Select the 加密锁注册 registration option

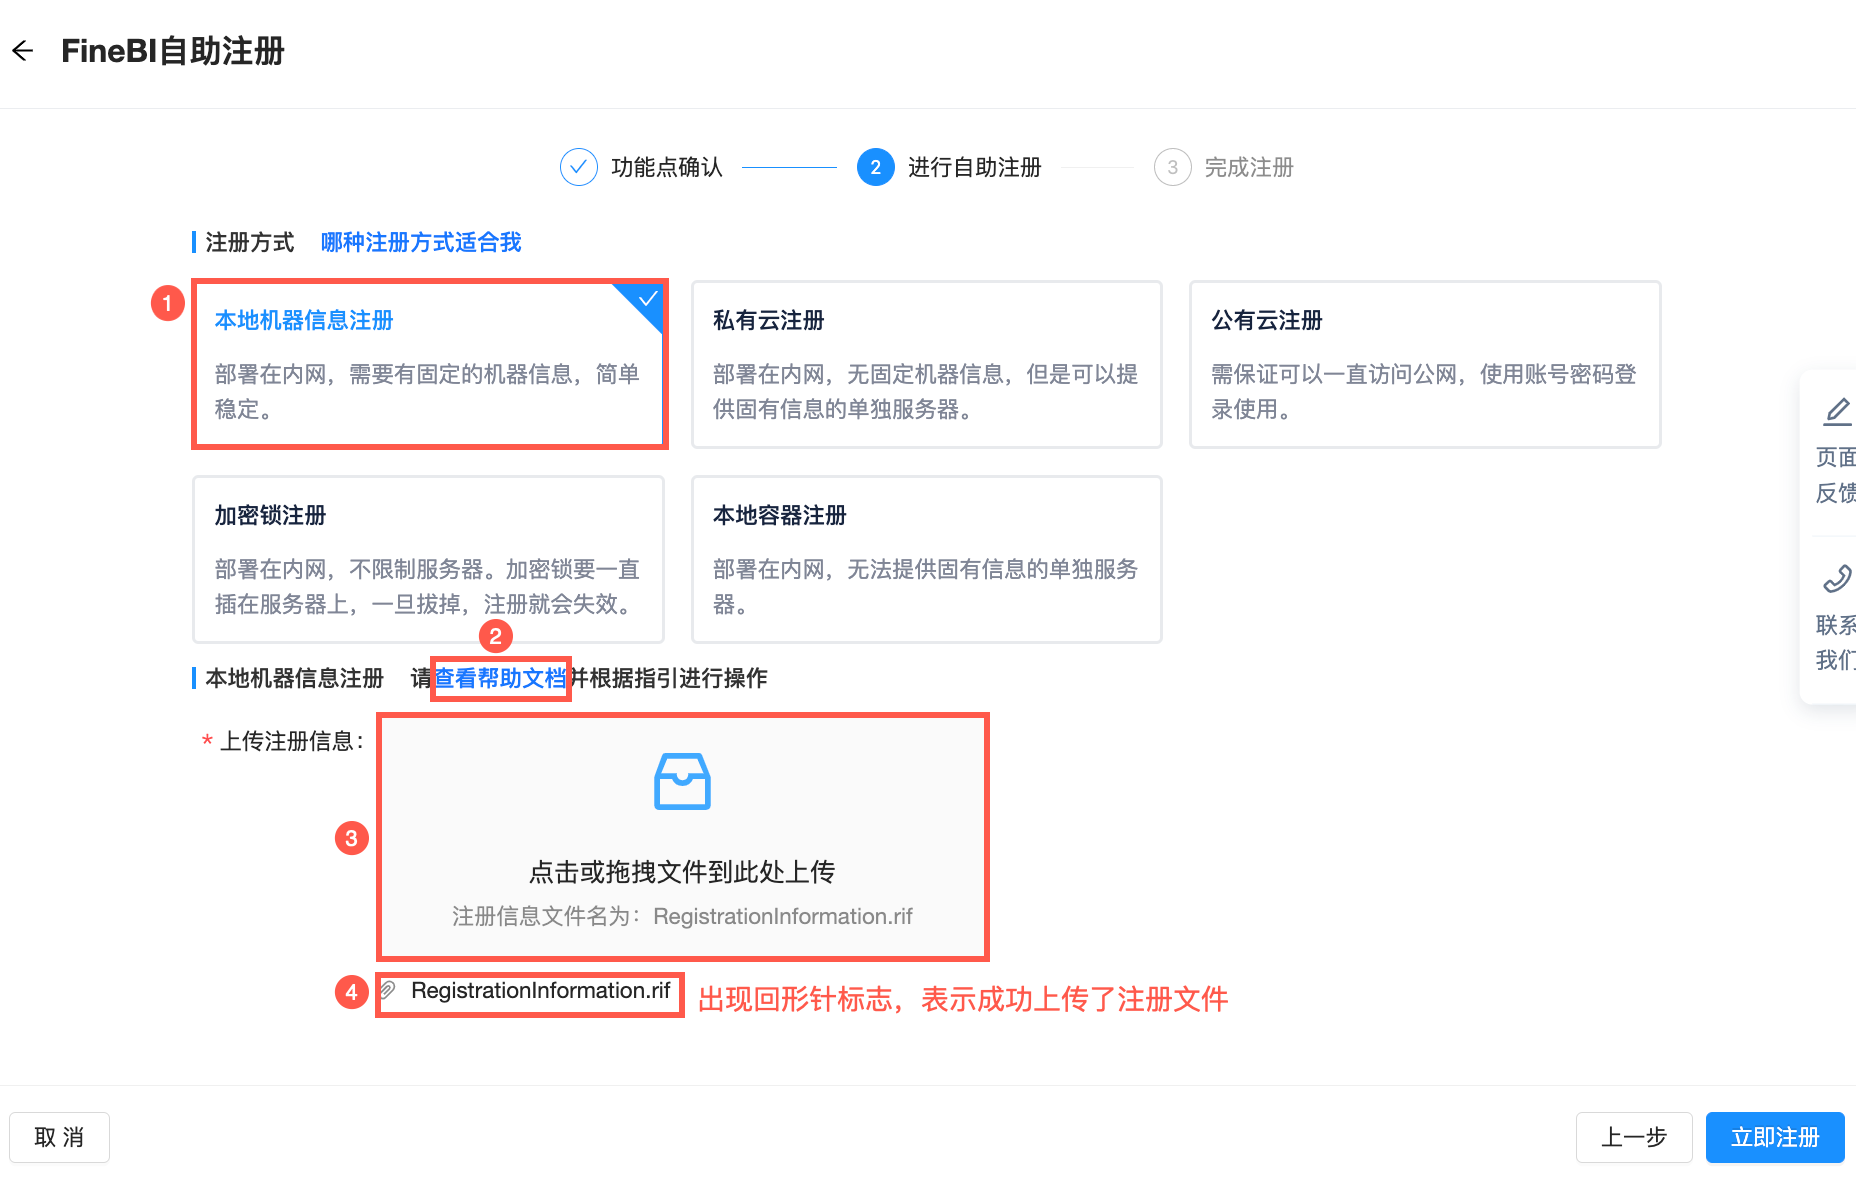click(429, 559)
